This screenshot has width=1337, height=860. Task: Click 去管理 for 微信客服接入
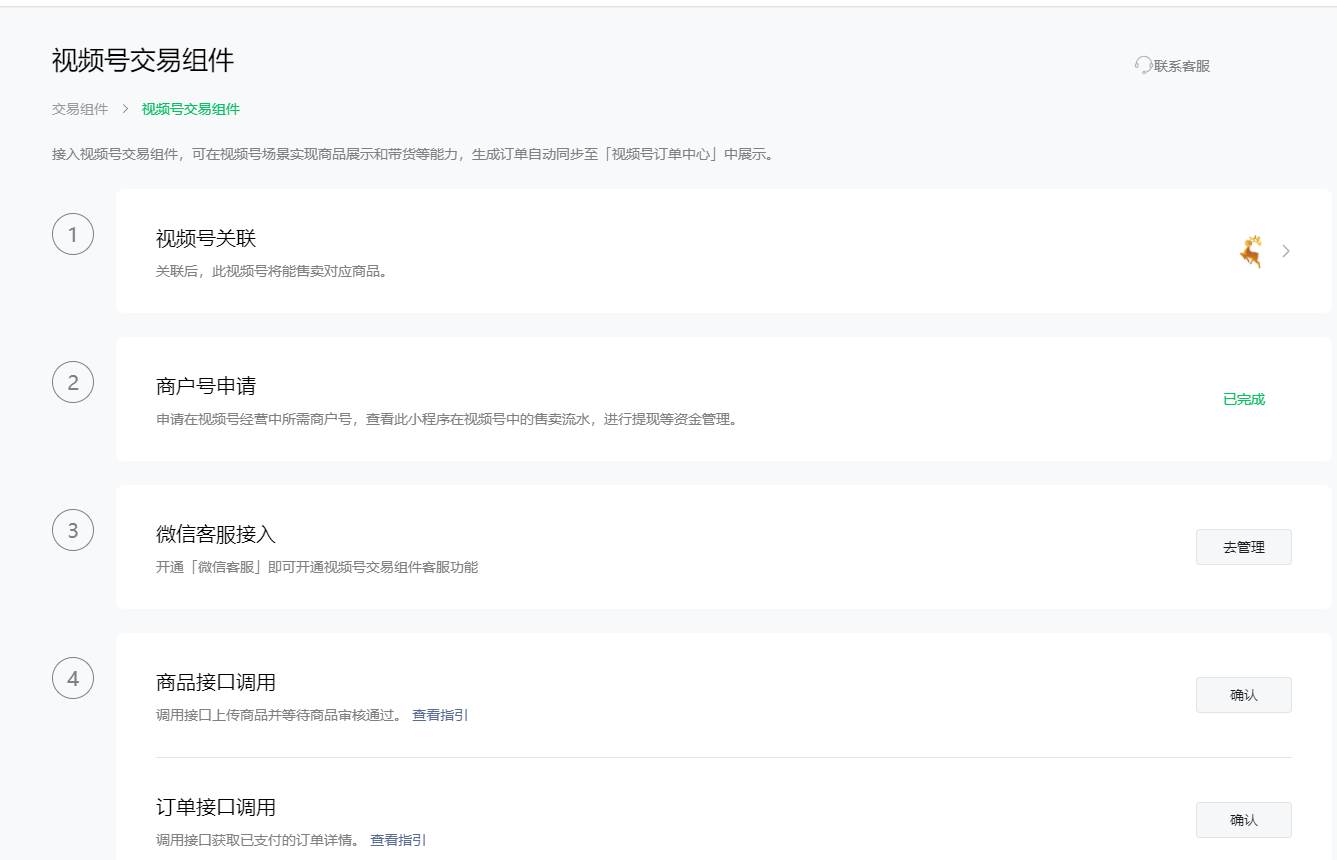coord(1244,547)
